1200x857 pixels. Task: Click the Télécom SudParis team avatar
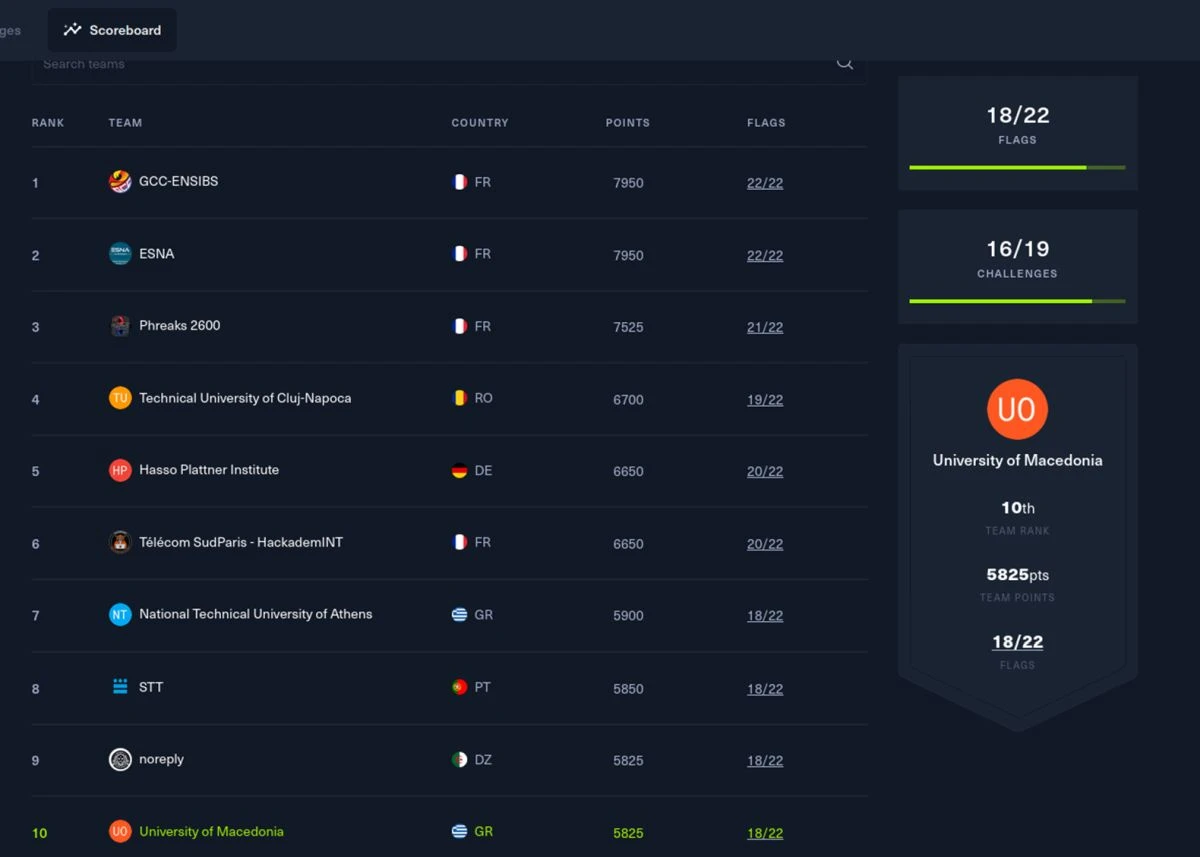pos(120,542)
